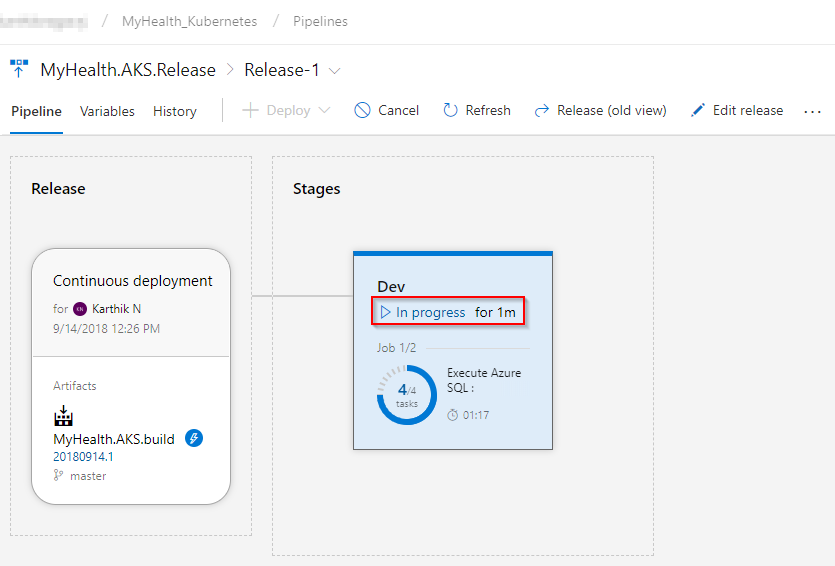Click the In progress status link
Image resolution: width=835 pixels, height=566 pixels.
[430, 312]
